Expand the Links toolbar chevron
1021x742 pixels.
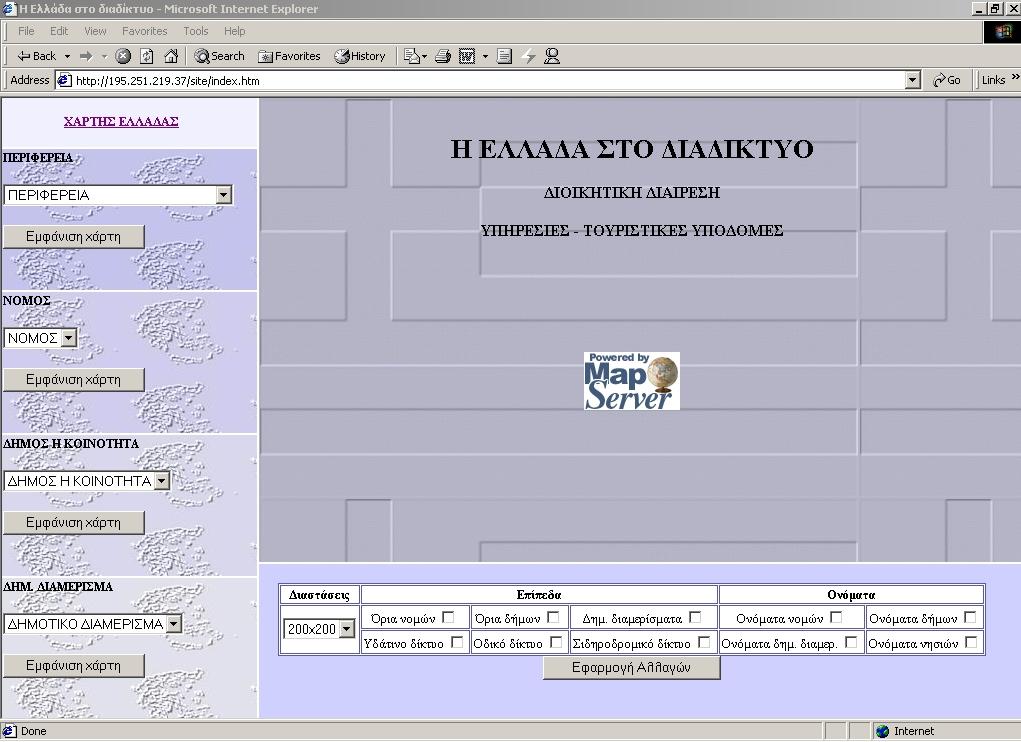[1014, 77]
